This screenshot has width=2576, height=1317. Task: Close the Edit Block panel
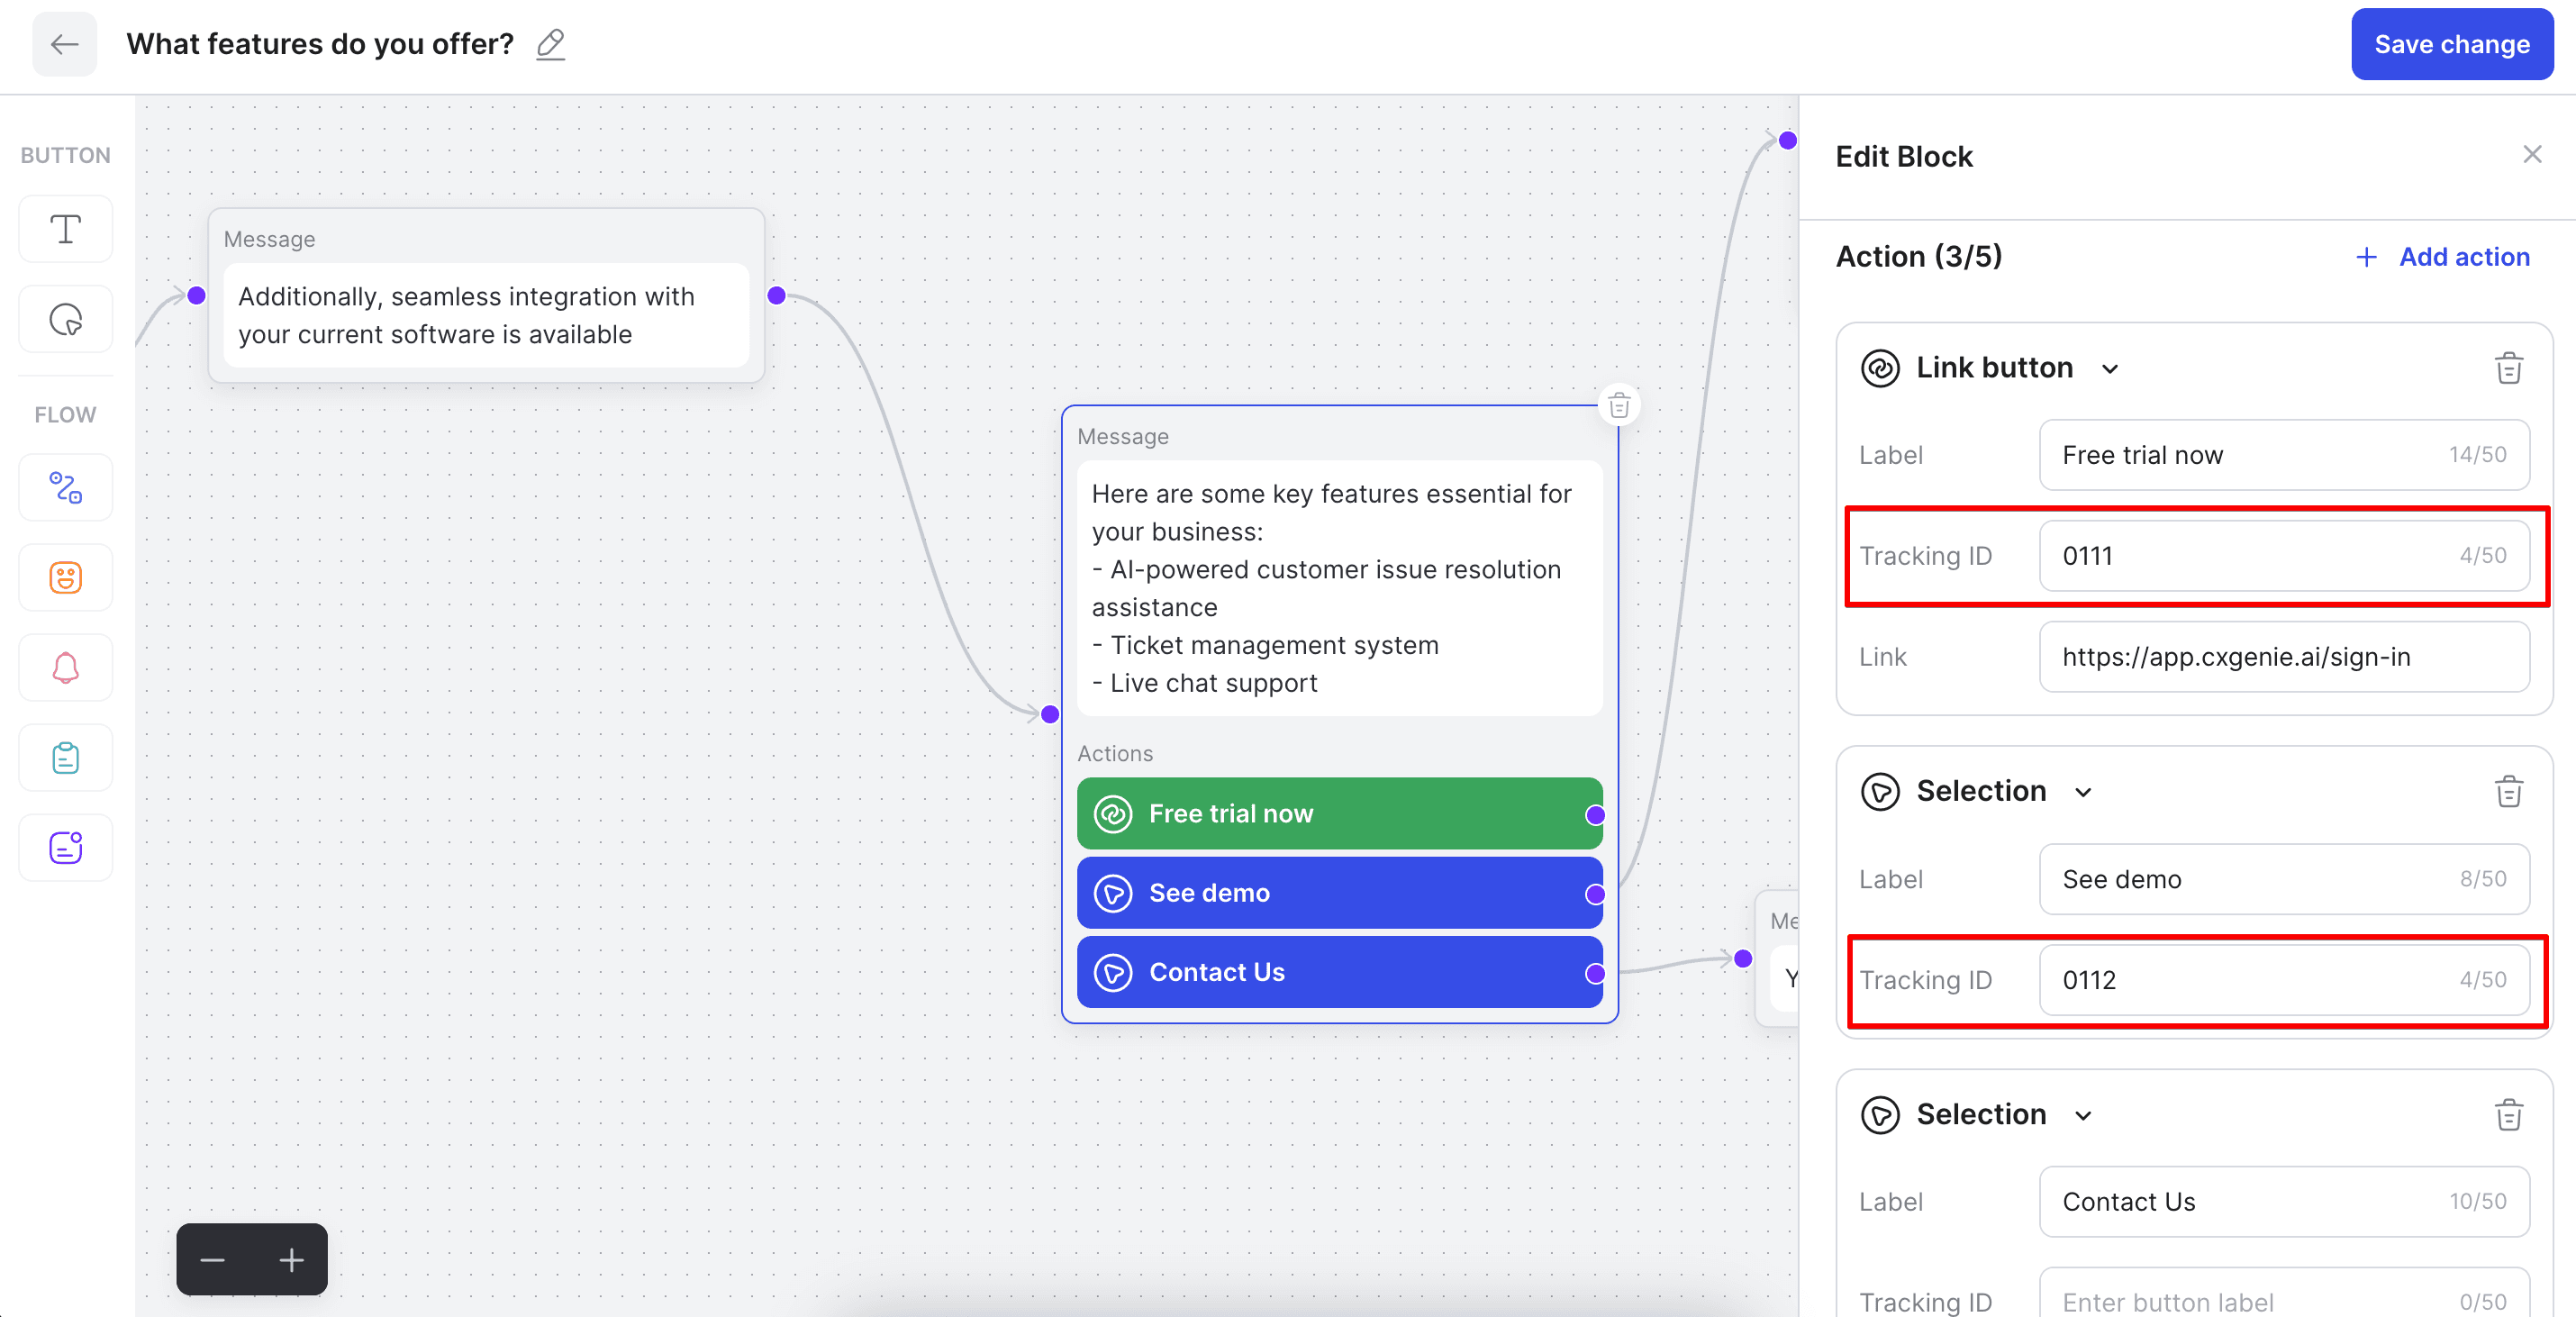tap(2532, 154)
